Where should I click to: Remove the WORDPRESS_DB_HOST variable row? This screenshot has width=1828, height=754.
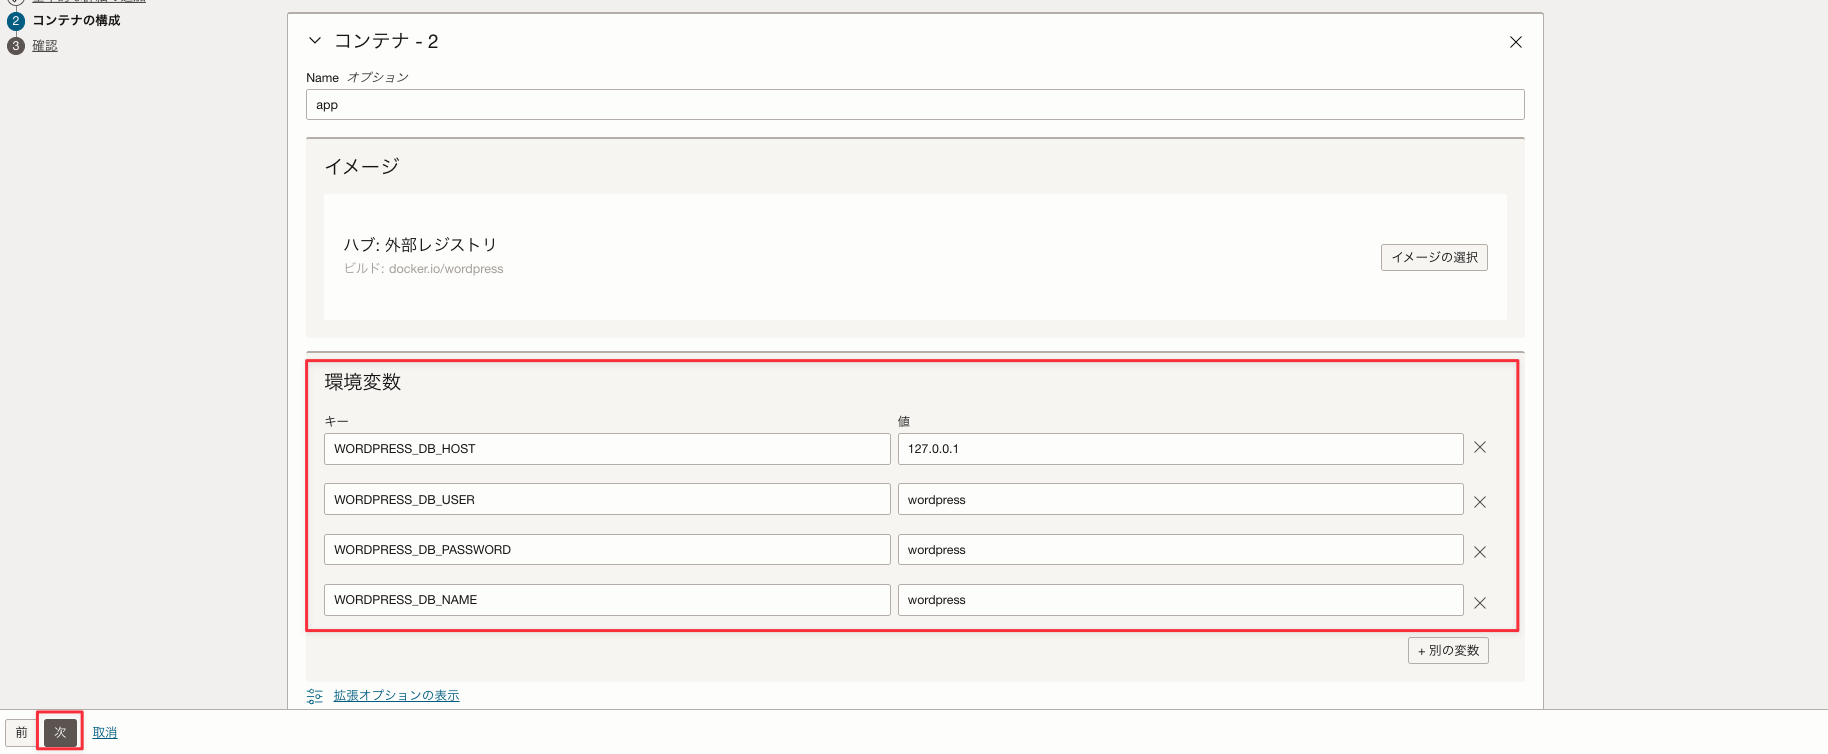pos(1479,448)
